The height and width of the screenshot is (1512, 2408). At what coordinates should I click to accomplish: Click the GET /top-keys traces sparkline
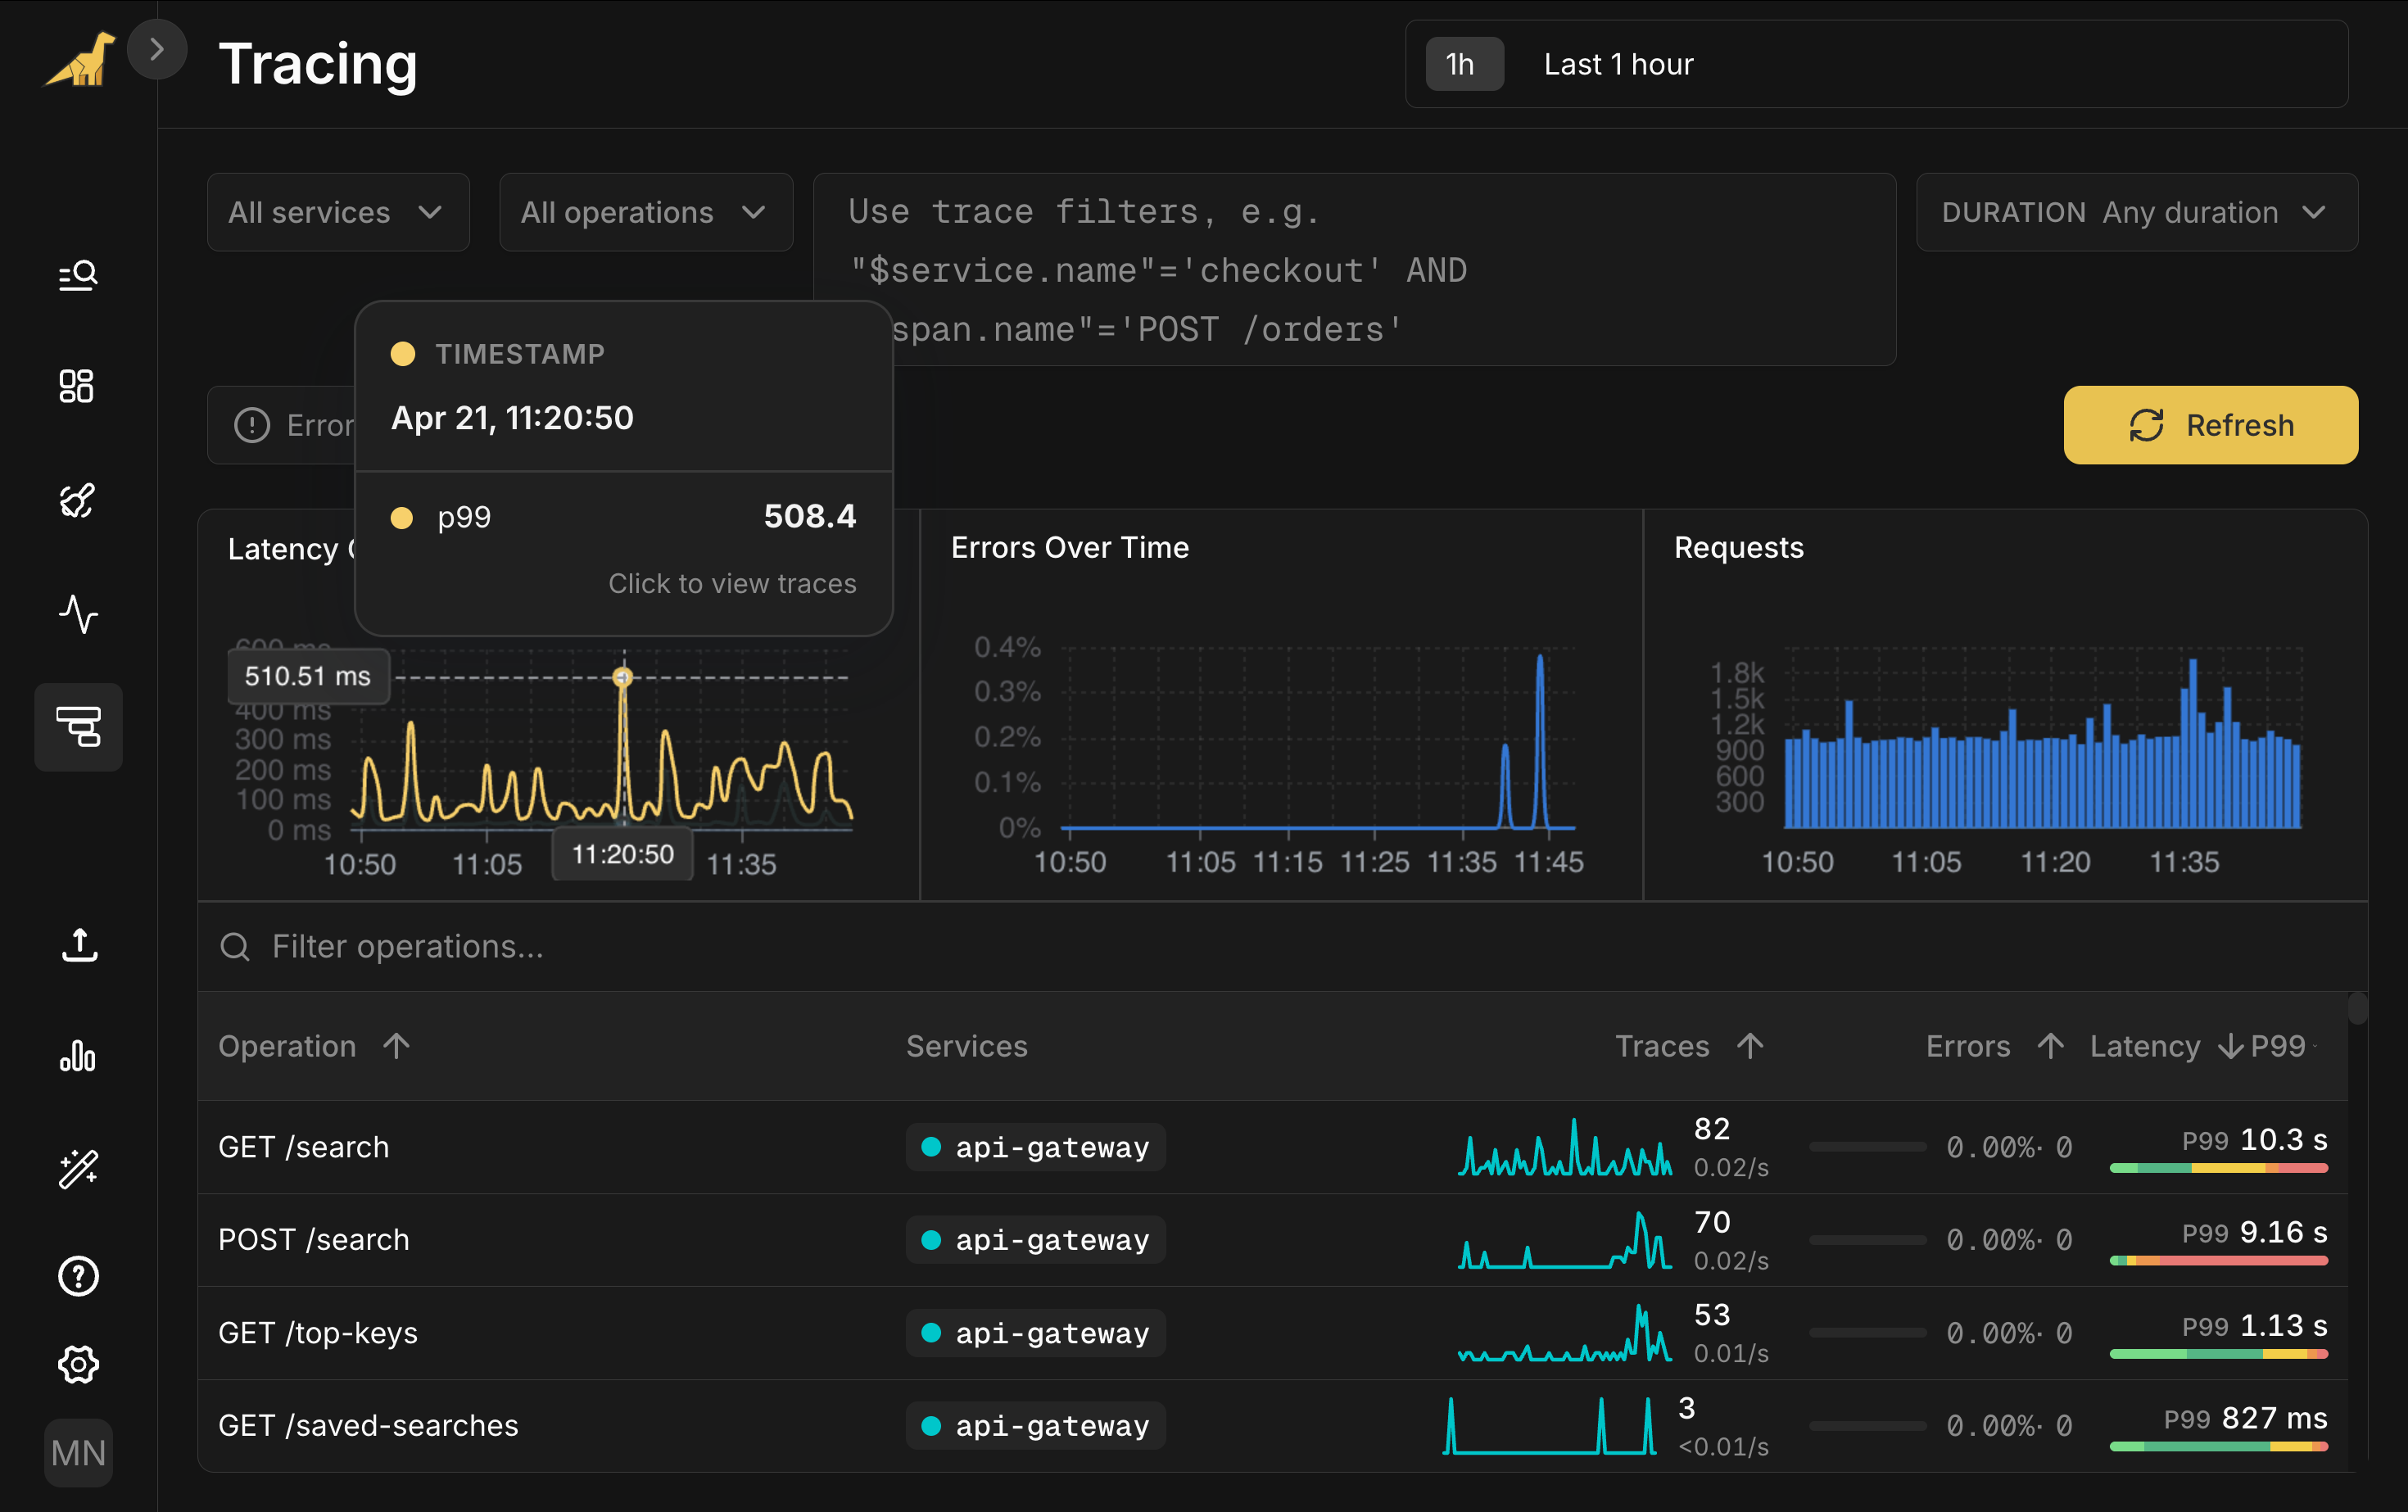tap(1565, 1333)
